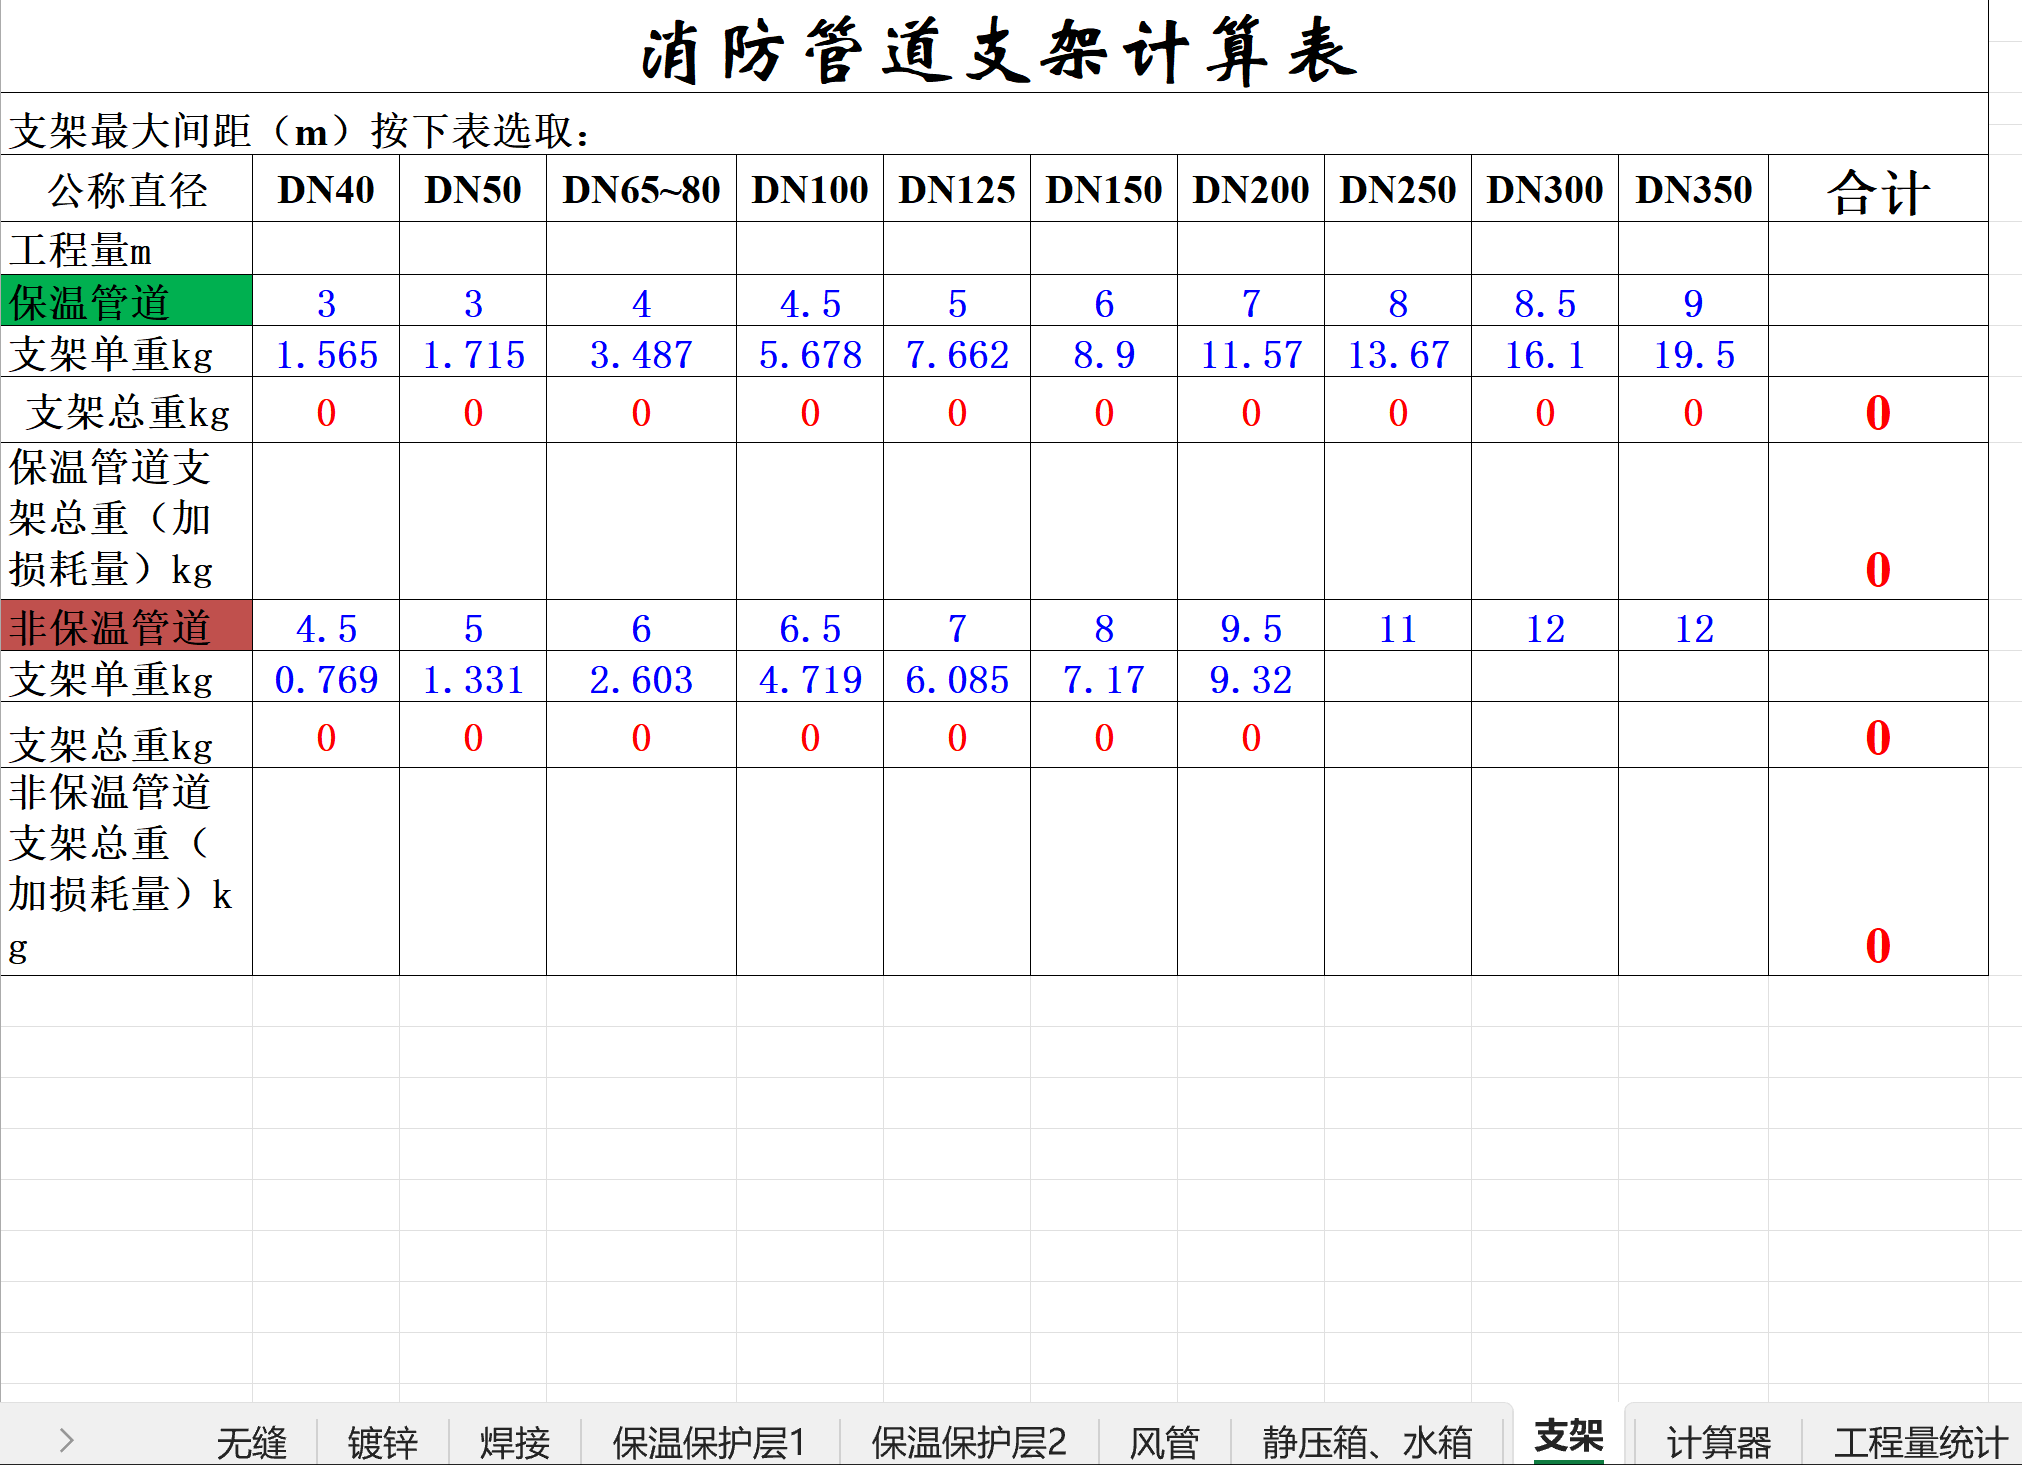Select the 焊接 sheet tab
Image resolution: width=2022 pixels, height=1465 pixels.
click(515, 1442)
